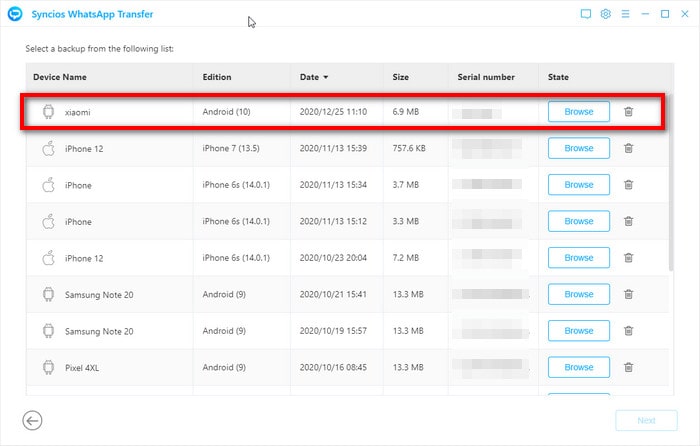
Task: Browse the xiaomi backup
Action: click(x=579, y=112)
